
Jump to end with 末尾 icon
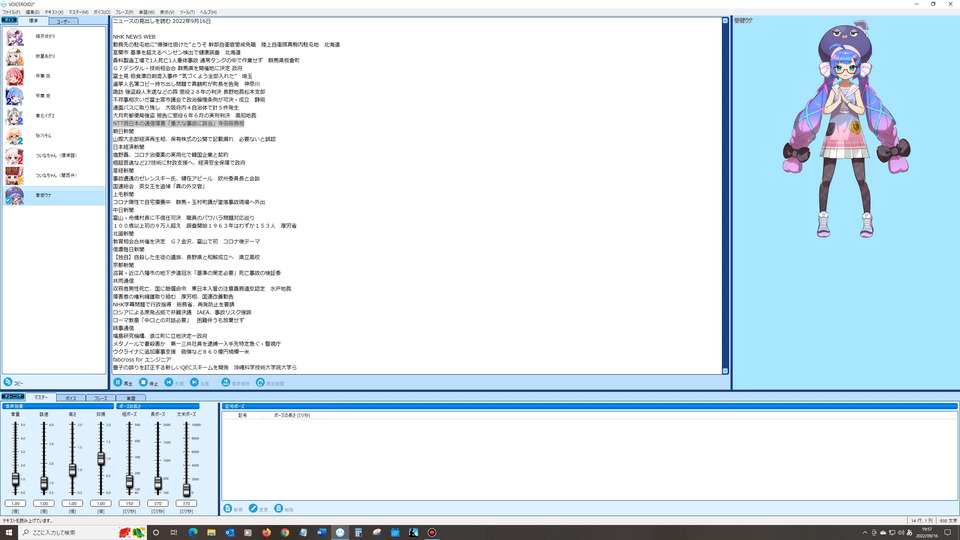[194, 382]
